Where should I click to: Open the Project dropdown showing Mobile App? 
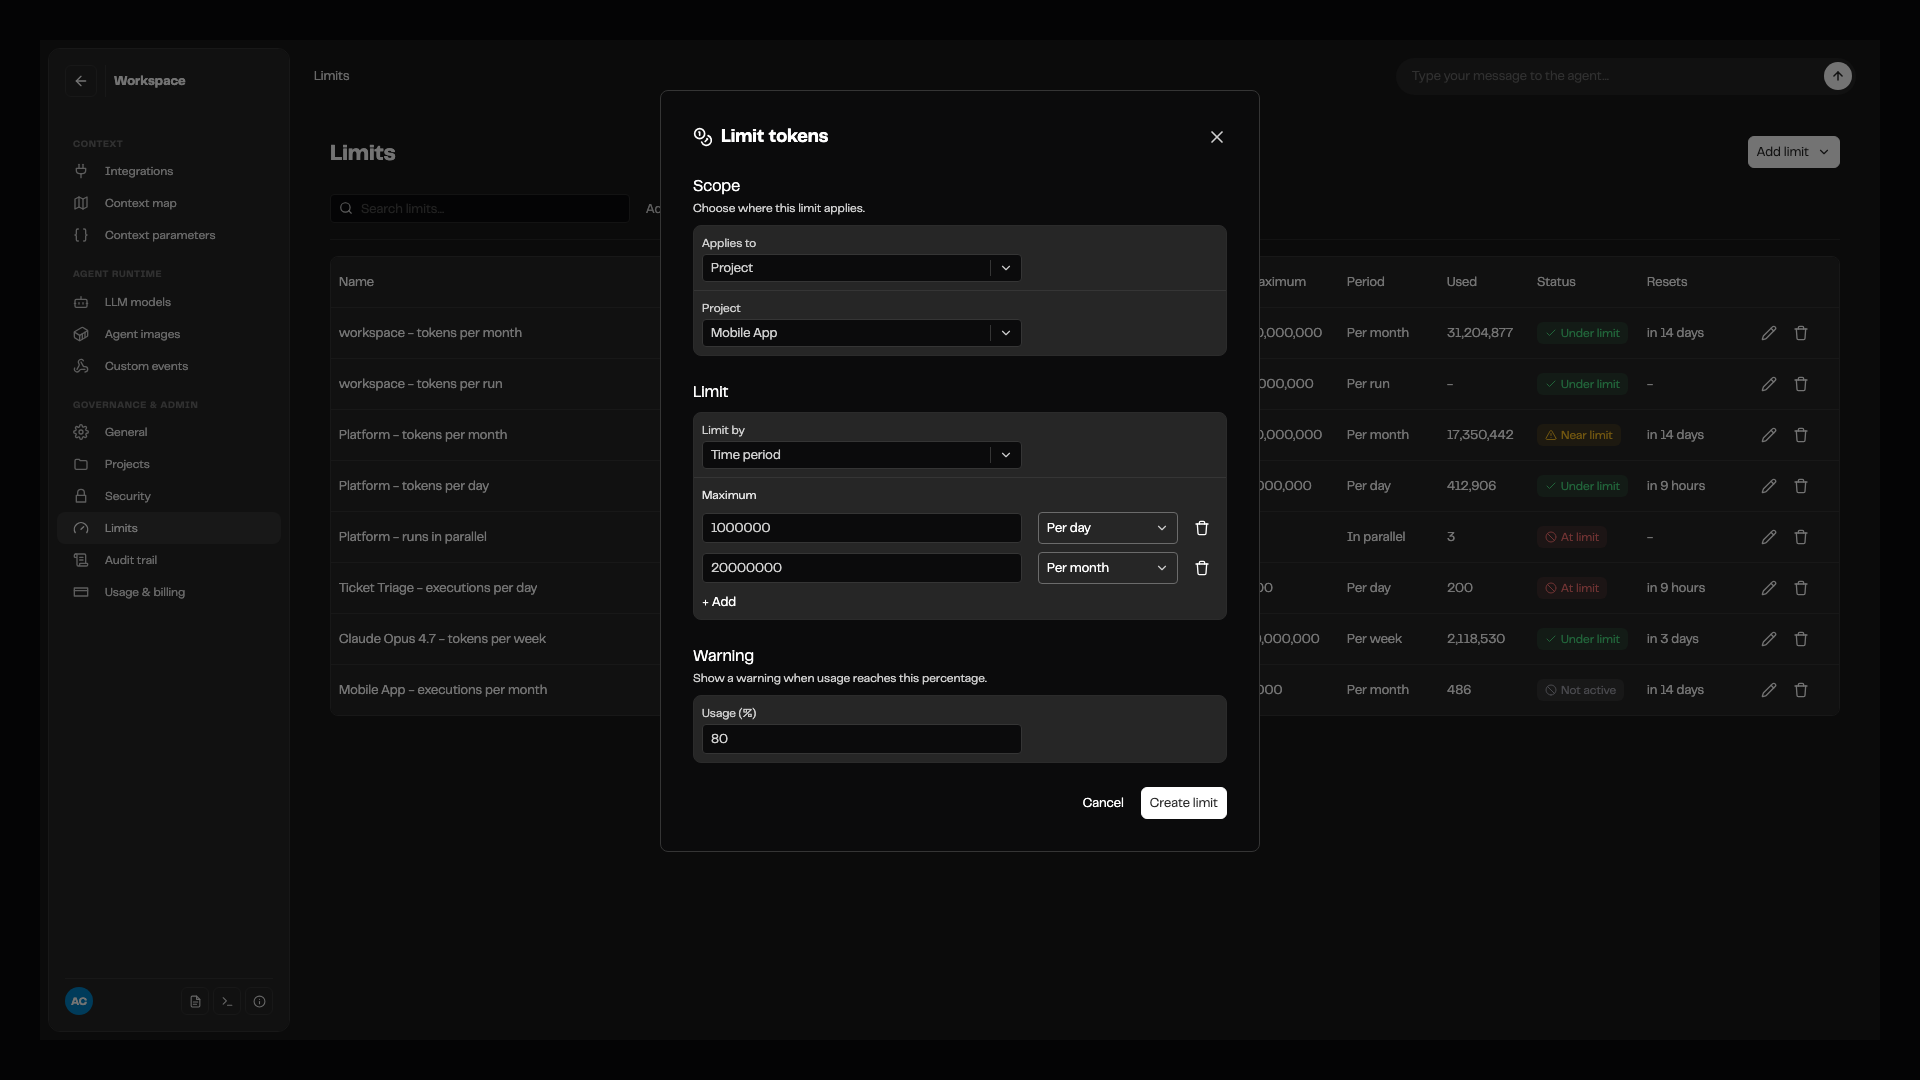point(861,333)
